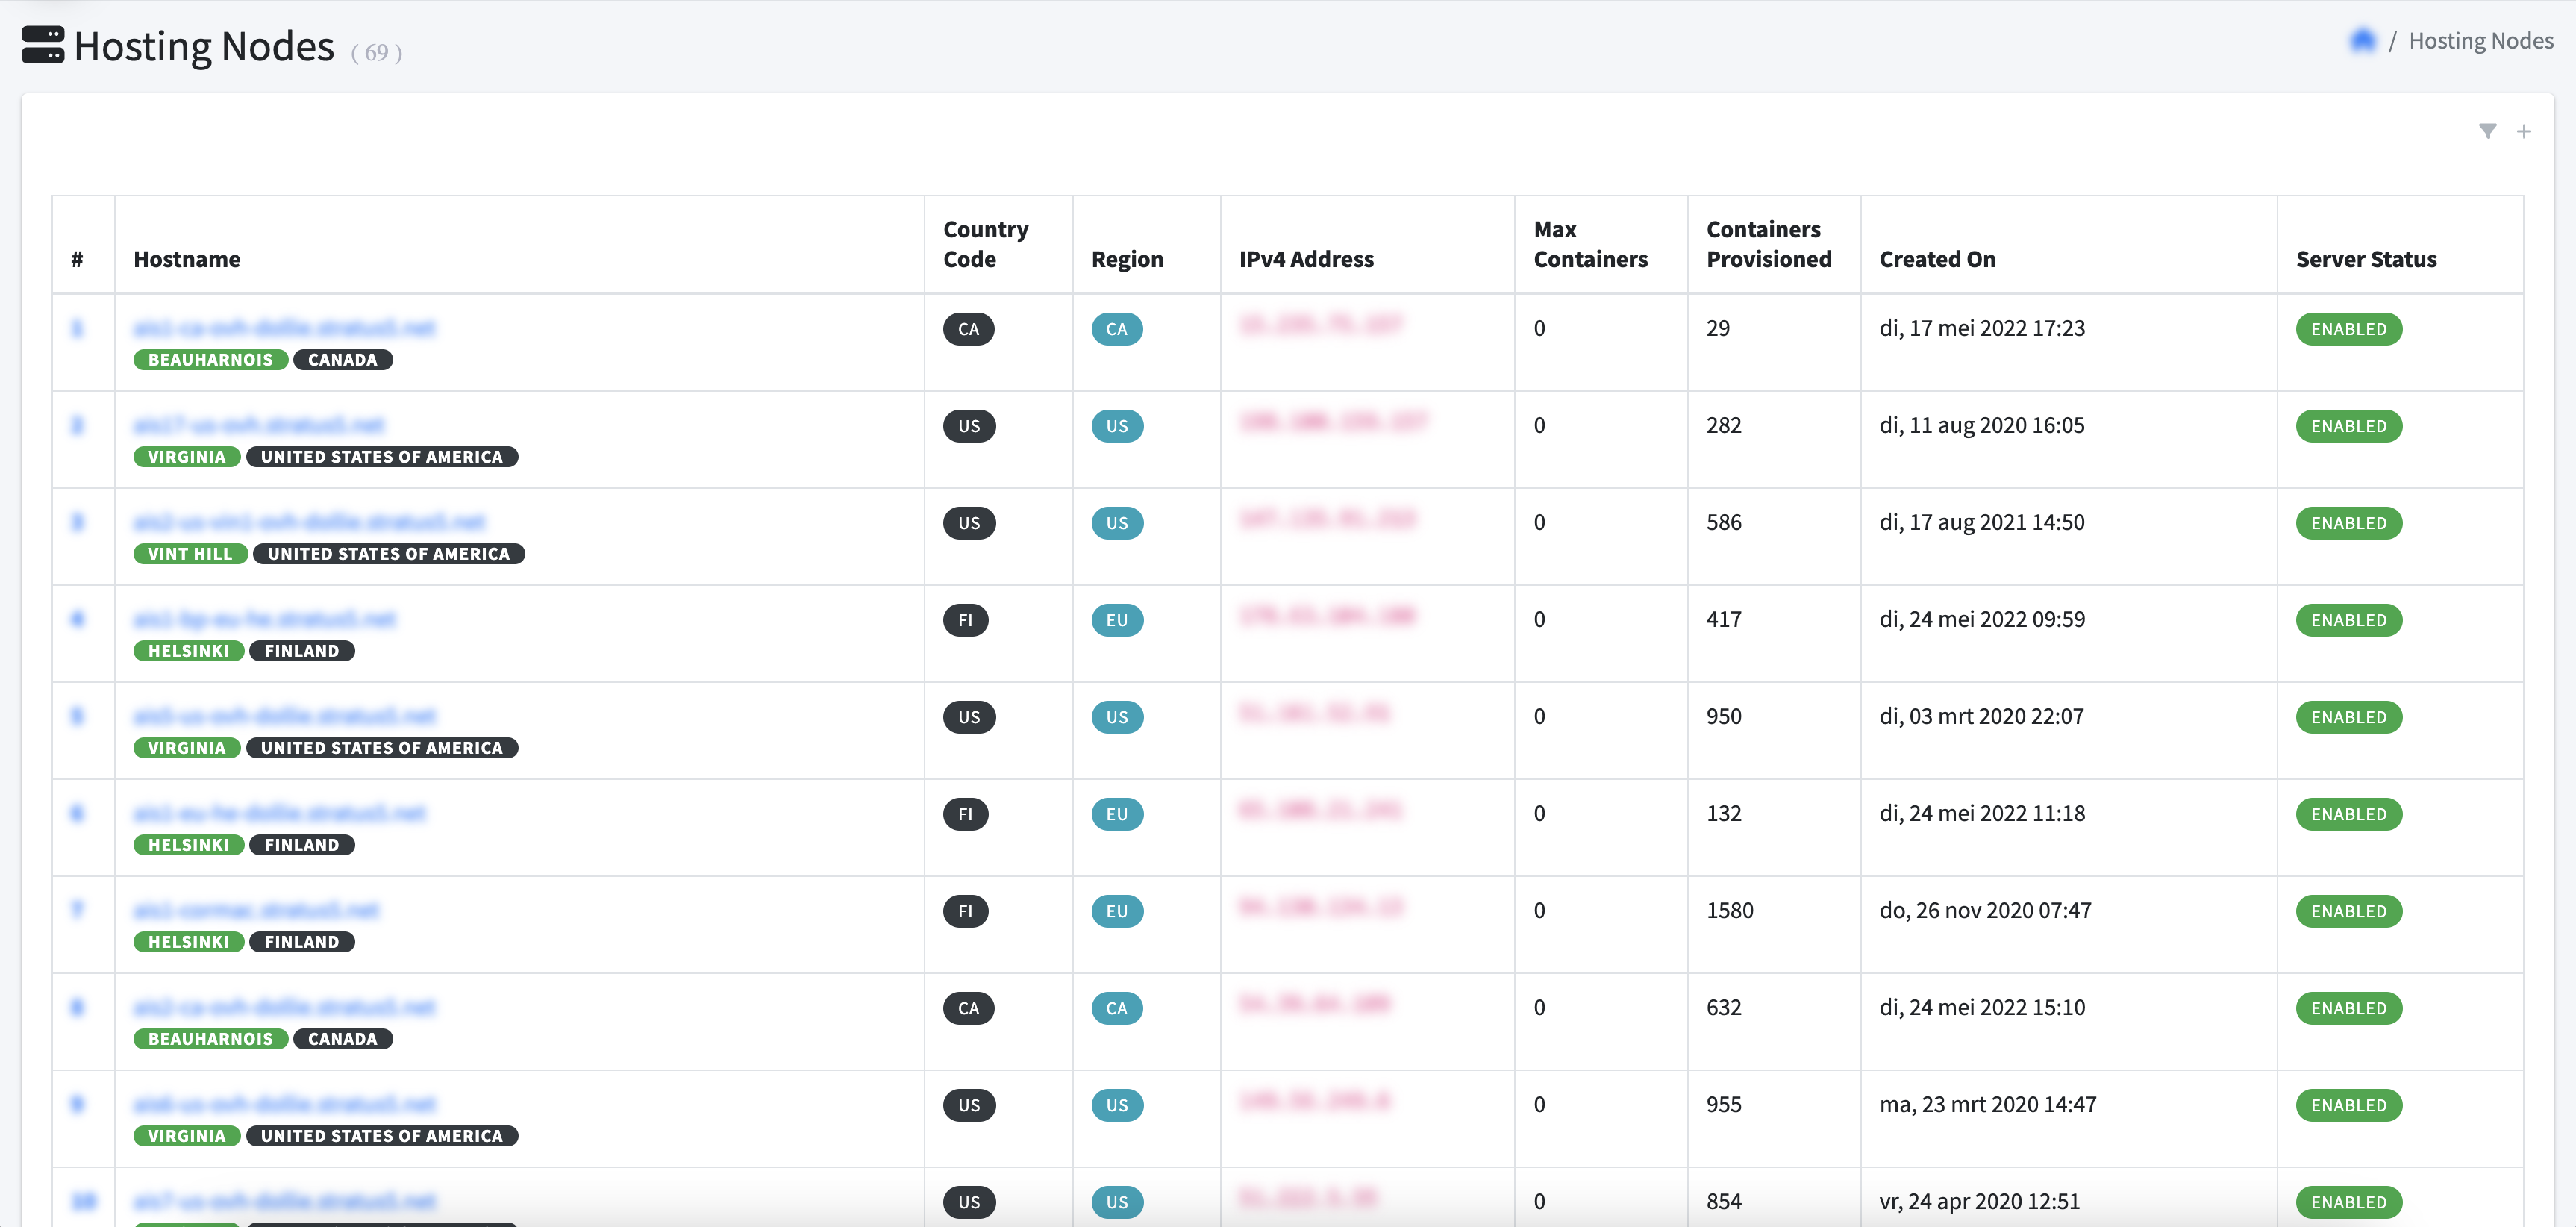
Task: Sort rows by the Hostname column header
Action: coord(186,258)
